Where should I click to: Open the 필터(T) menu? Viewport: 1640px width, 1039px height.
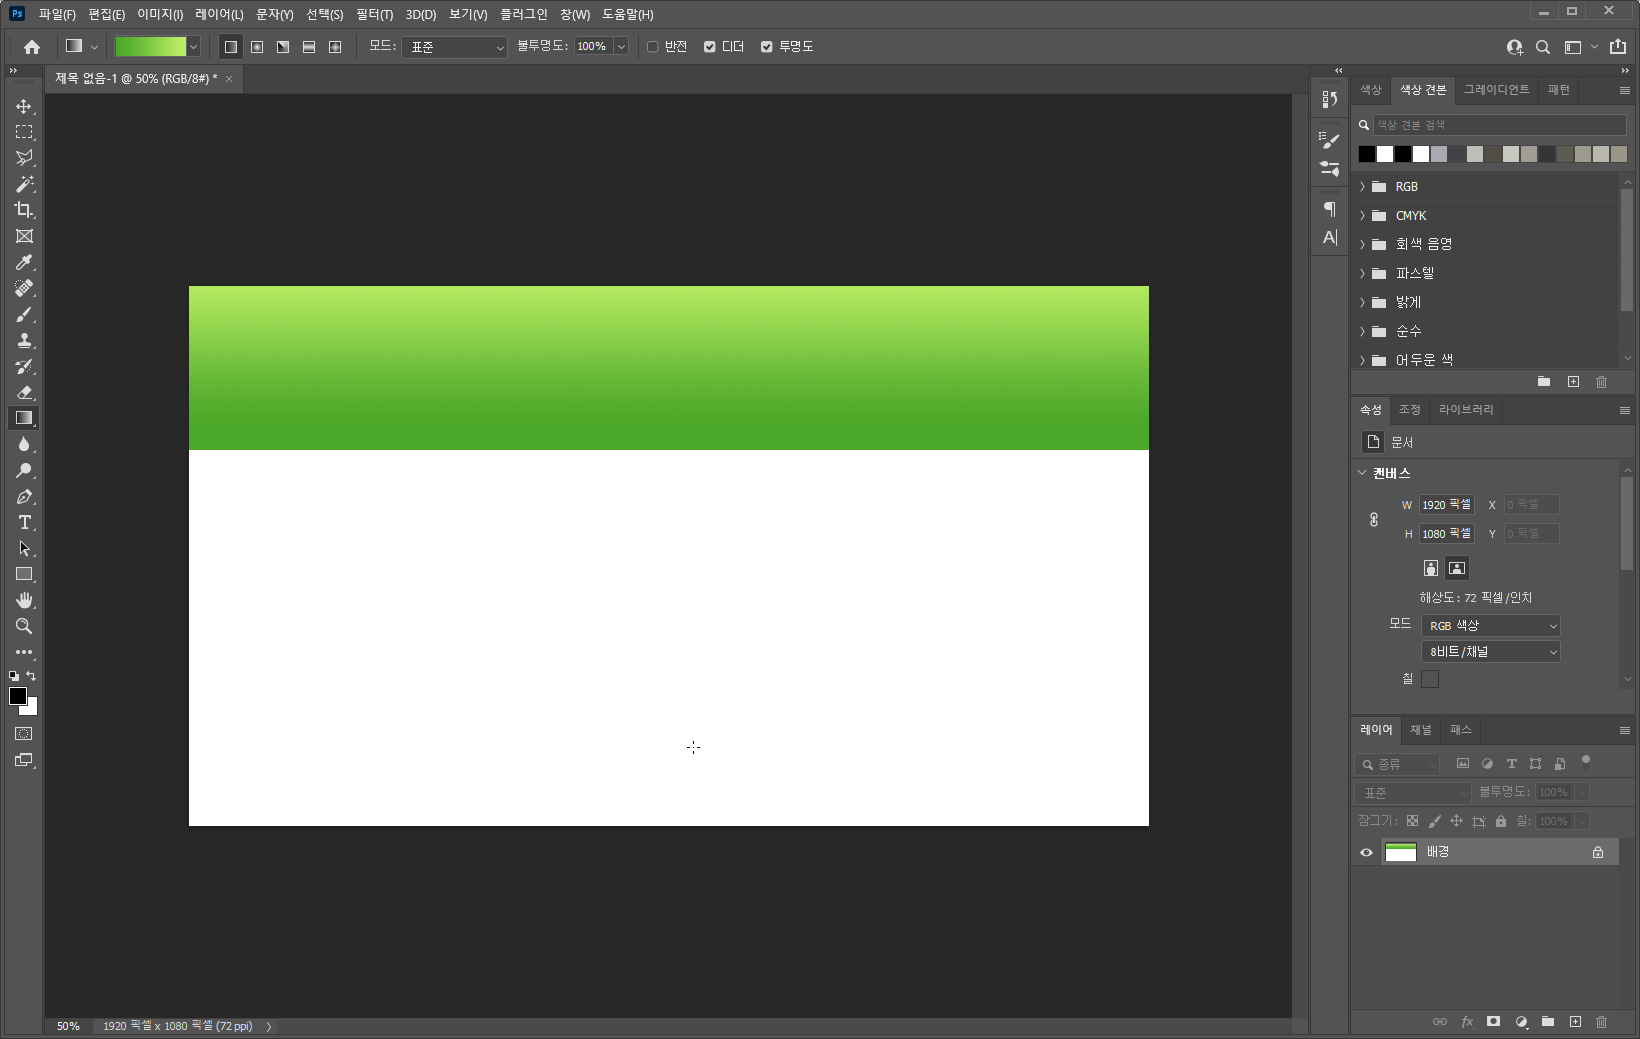(x=374, y=14)
